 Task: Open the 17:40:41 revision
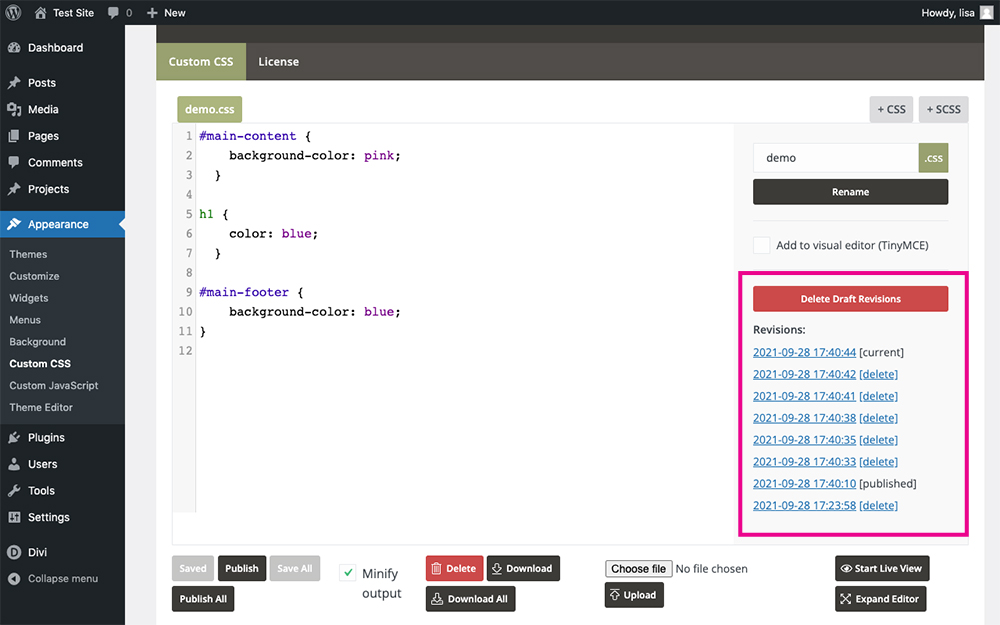click(804, 396)
